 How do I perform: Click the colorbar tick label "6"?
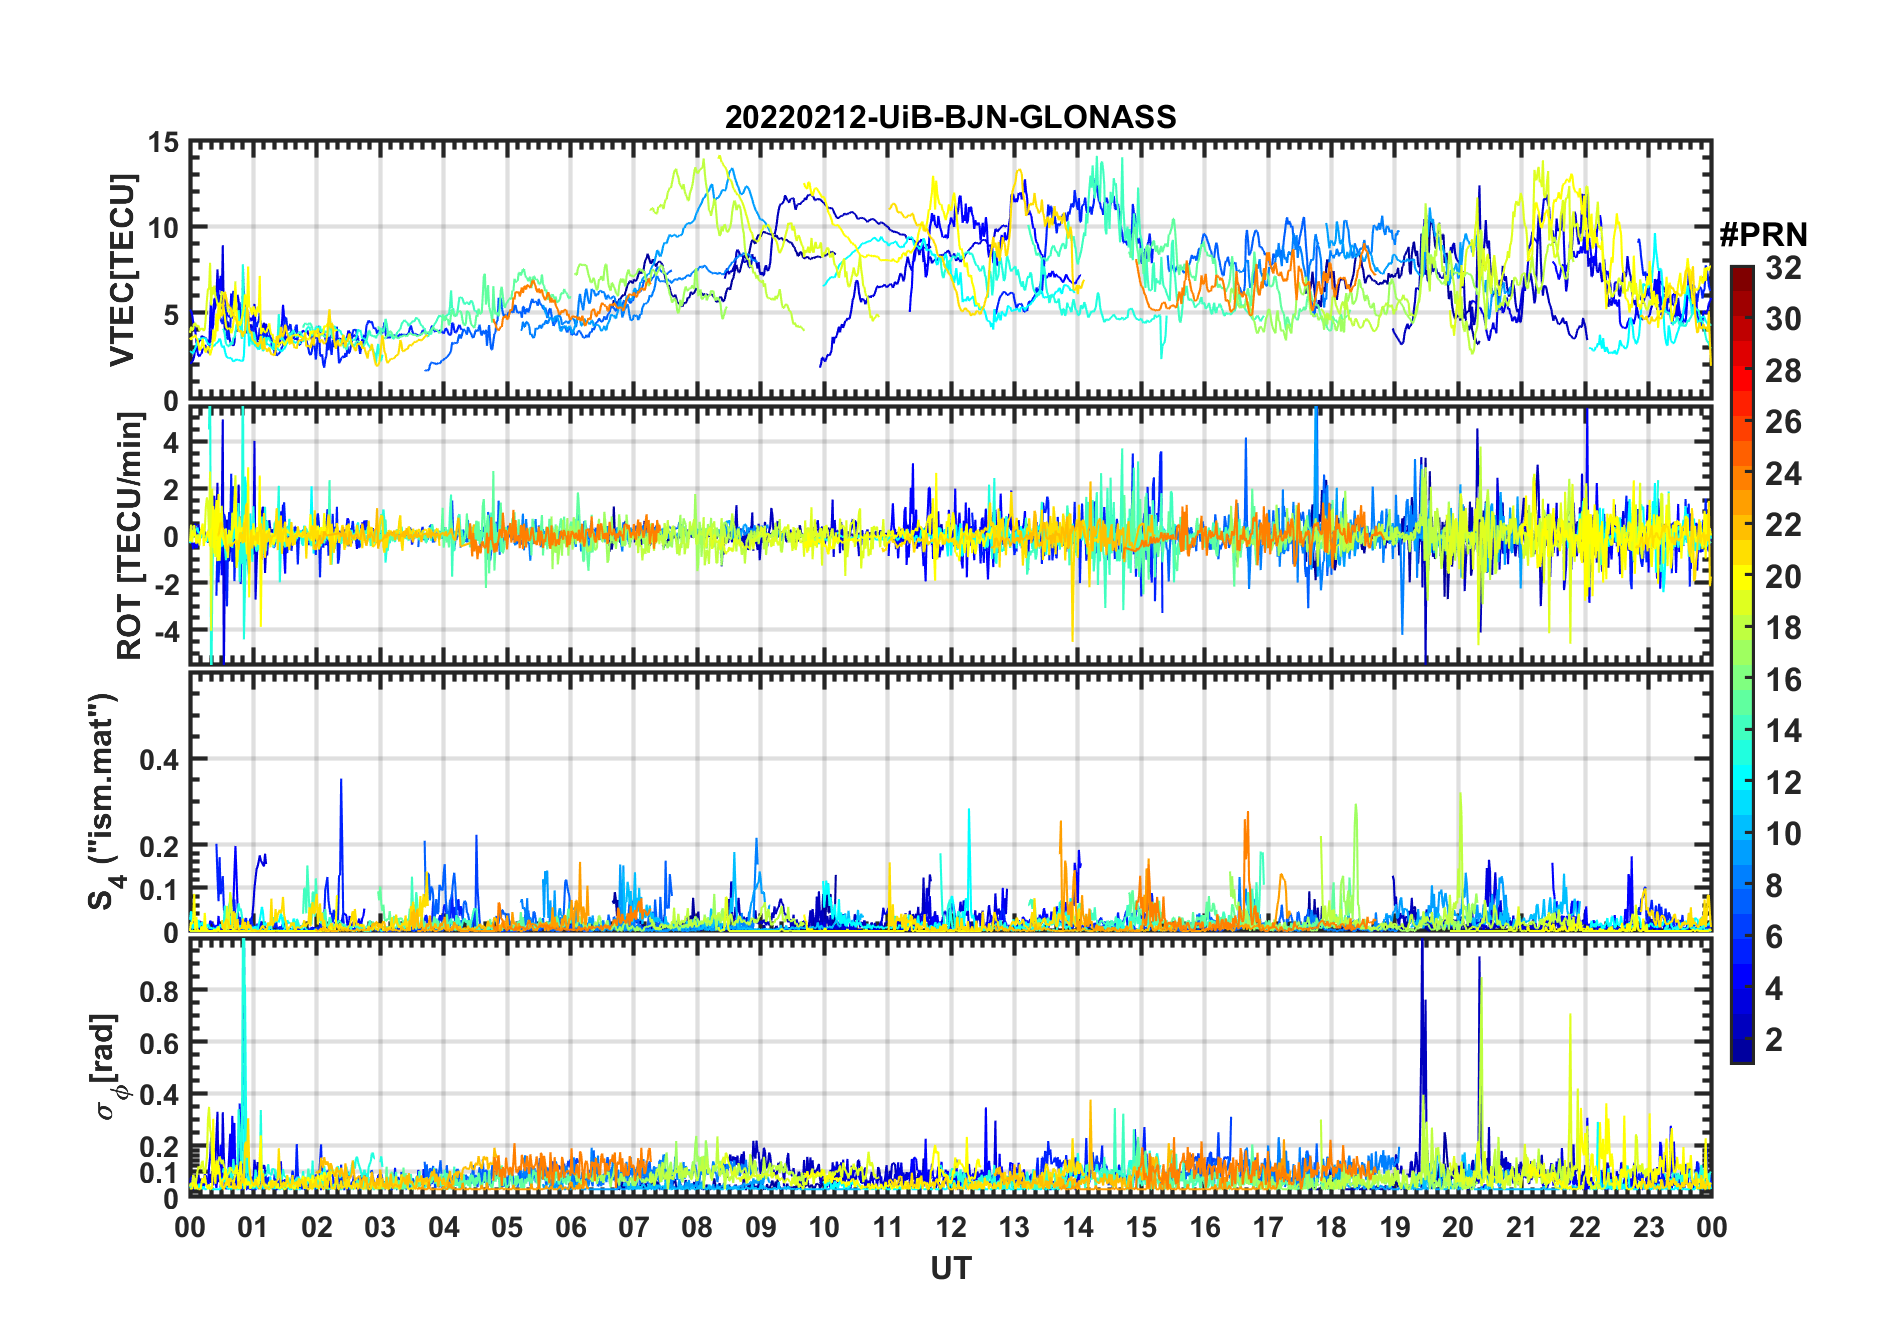tap(1774, 937)
